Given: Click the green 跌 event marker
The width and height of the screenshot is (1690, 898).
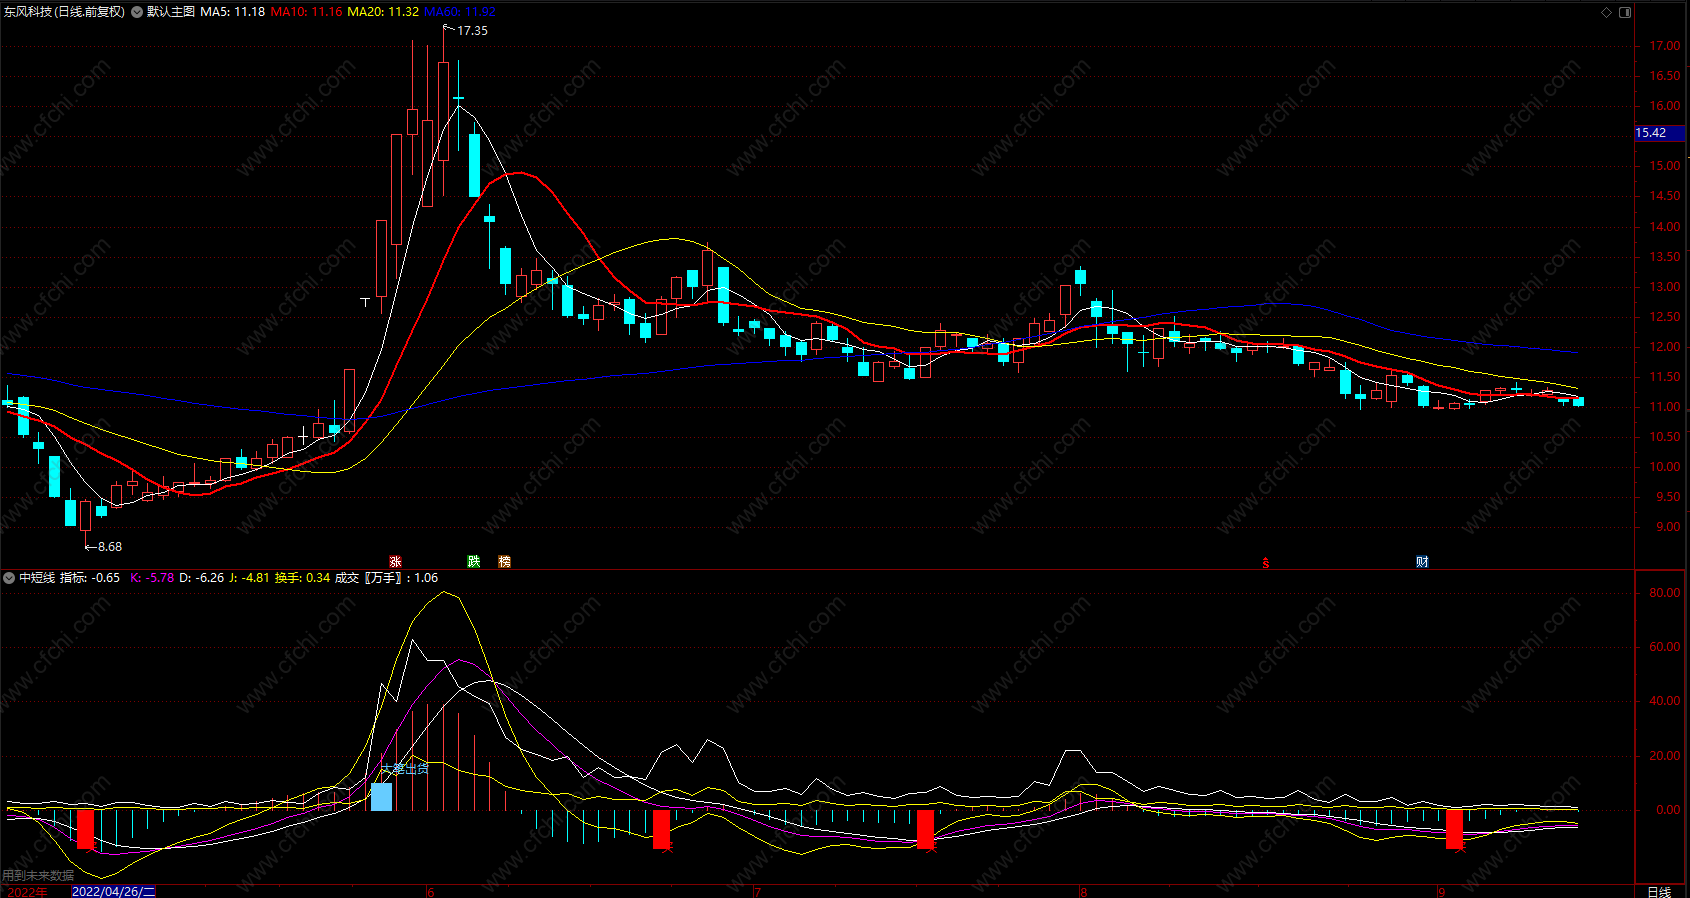Looking at the screenshot, I should point(474,562).
